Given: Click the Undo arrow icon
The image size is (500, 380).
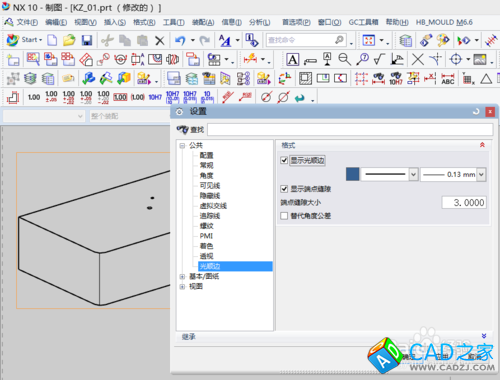Looking at the screenshot, I should pos(180,41).
